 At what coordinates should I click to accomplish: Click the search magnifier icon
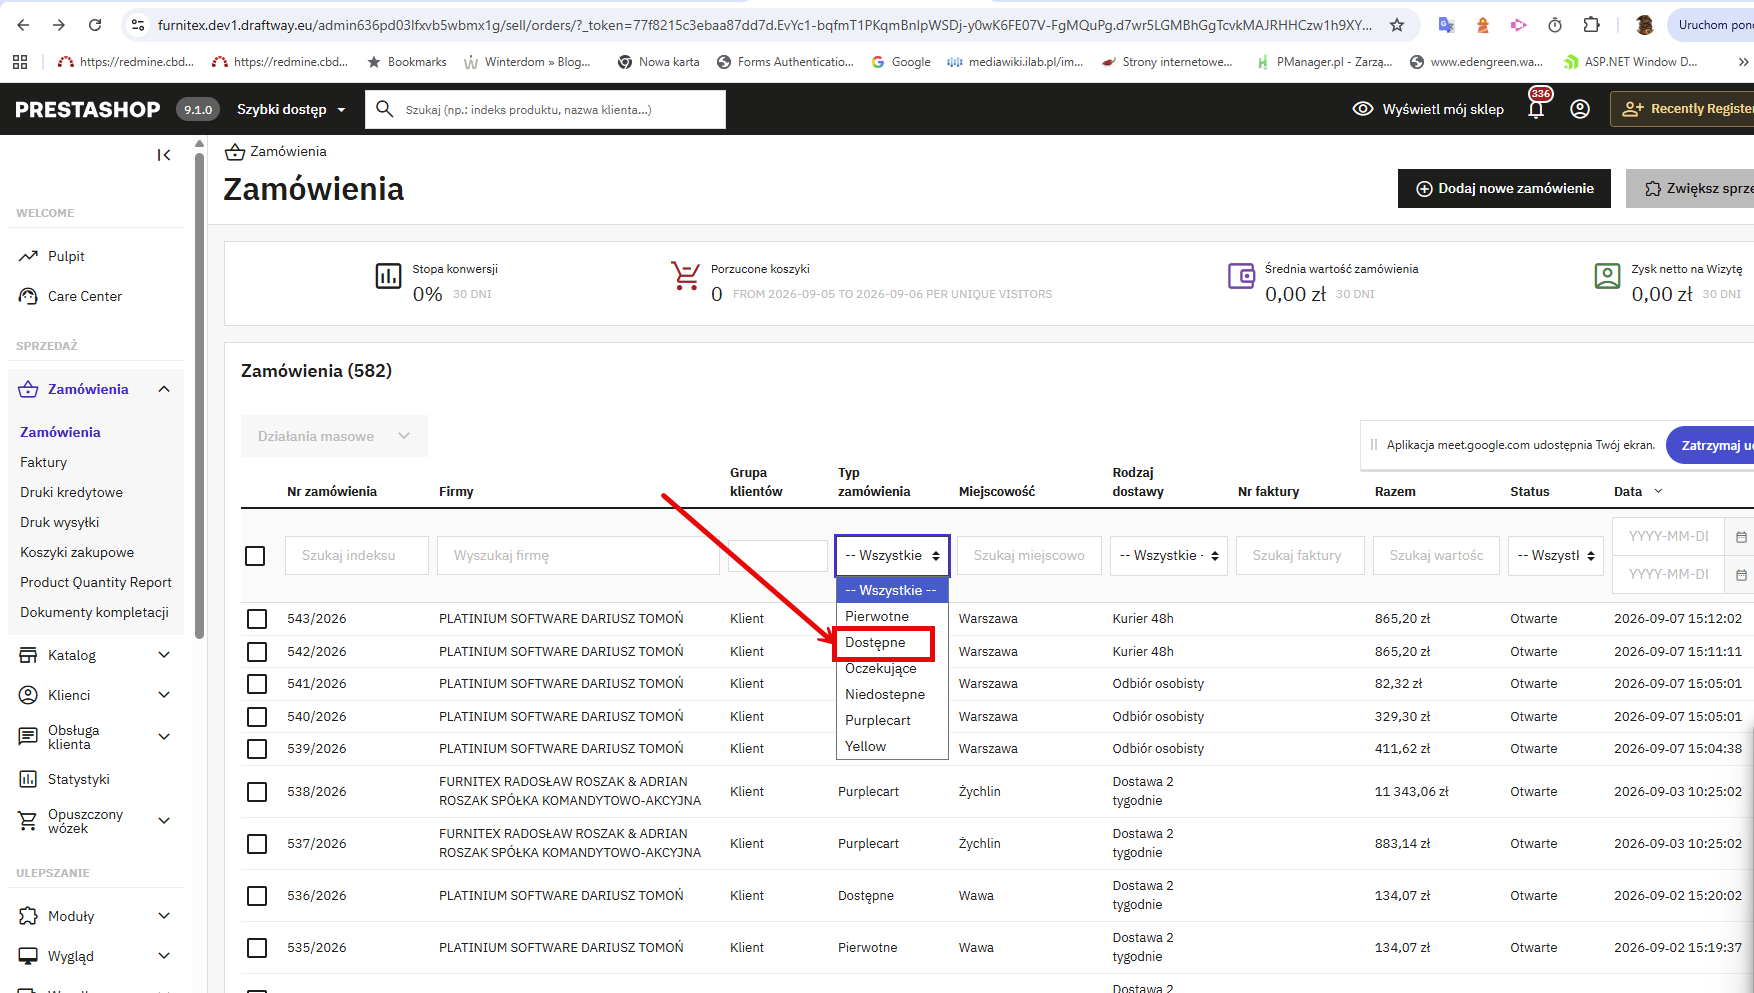coord(385,109)
